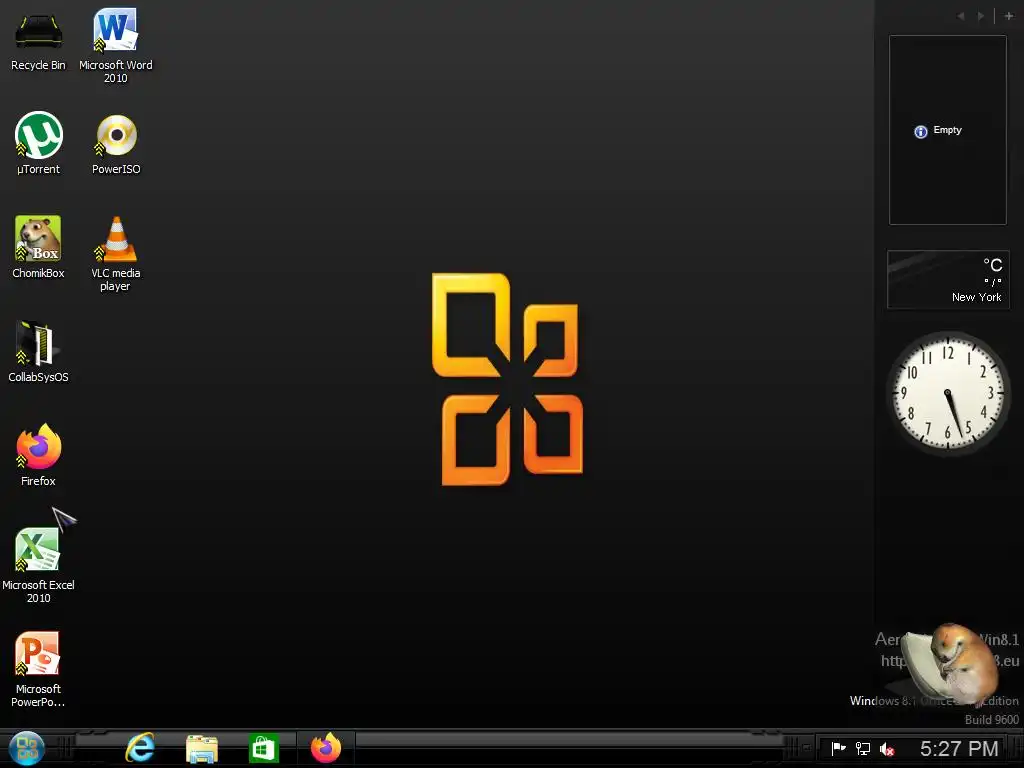Click the sidebar previous page arrow

(961, 16)
